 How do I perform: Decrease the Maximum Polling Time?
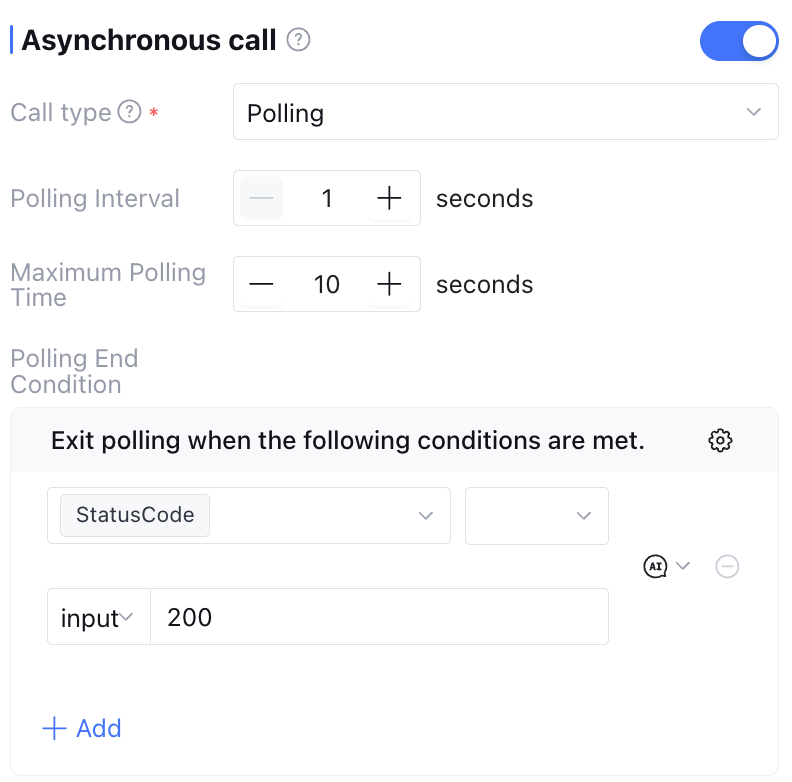tap(261, 284)
